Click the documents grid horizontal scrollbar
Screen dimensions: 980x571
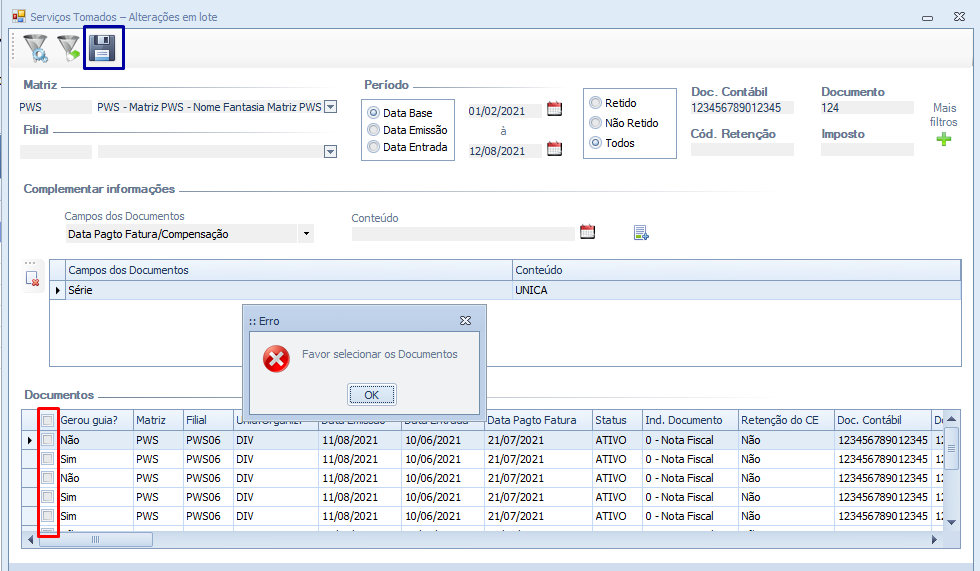coord(95,539)
